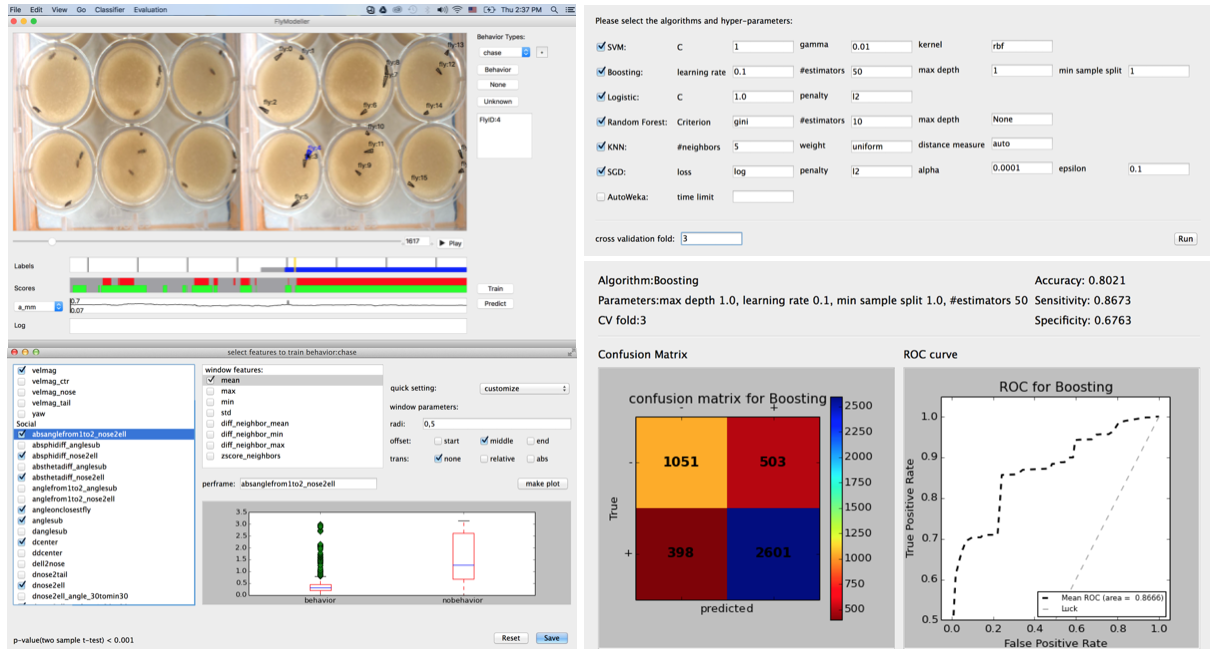This screenshot has height=658, width=1218.
Task: Click the video frame slider handle
Action: 52,241
